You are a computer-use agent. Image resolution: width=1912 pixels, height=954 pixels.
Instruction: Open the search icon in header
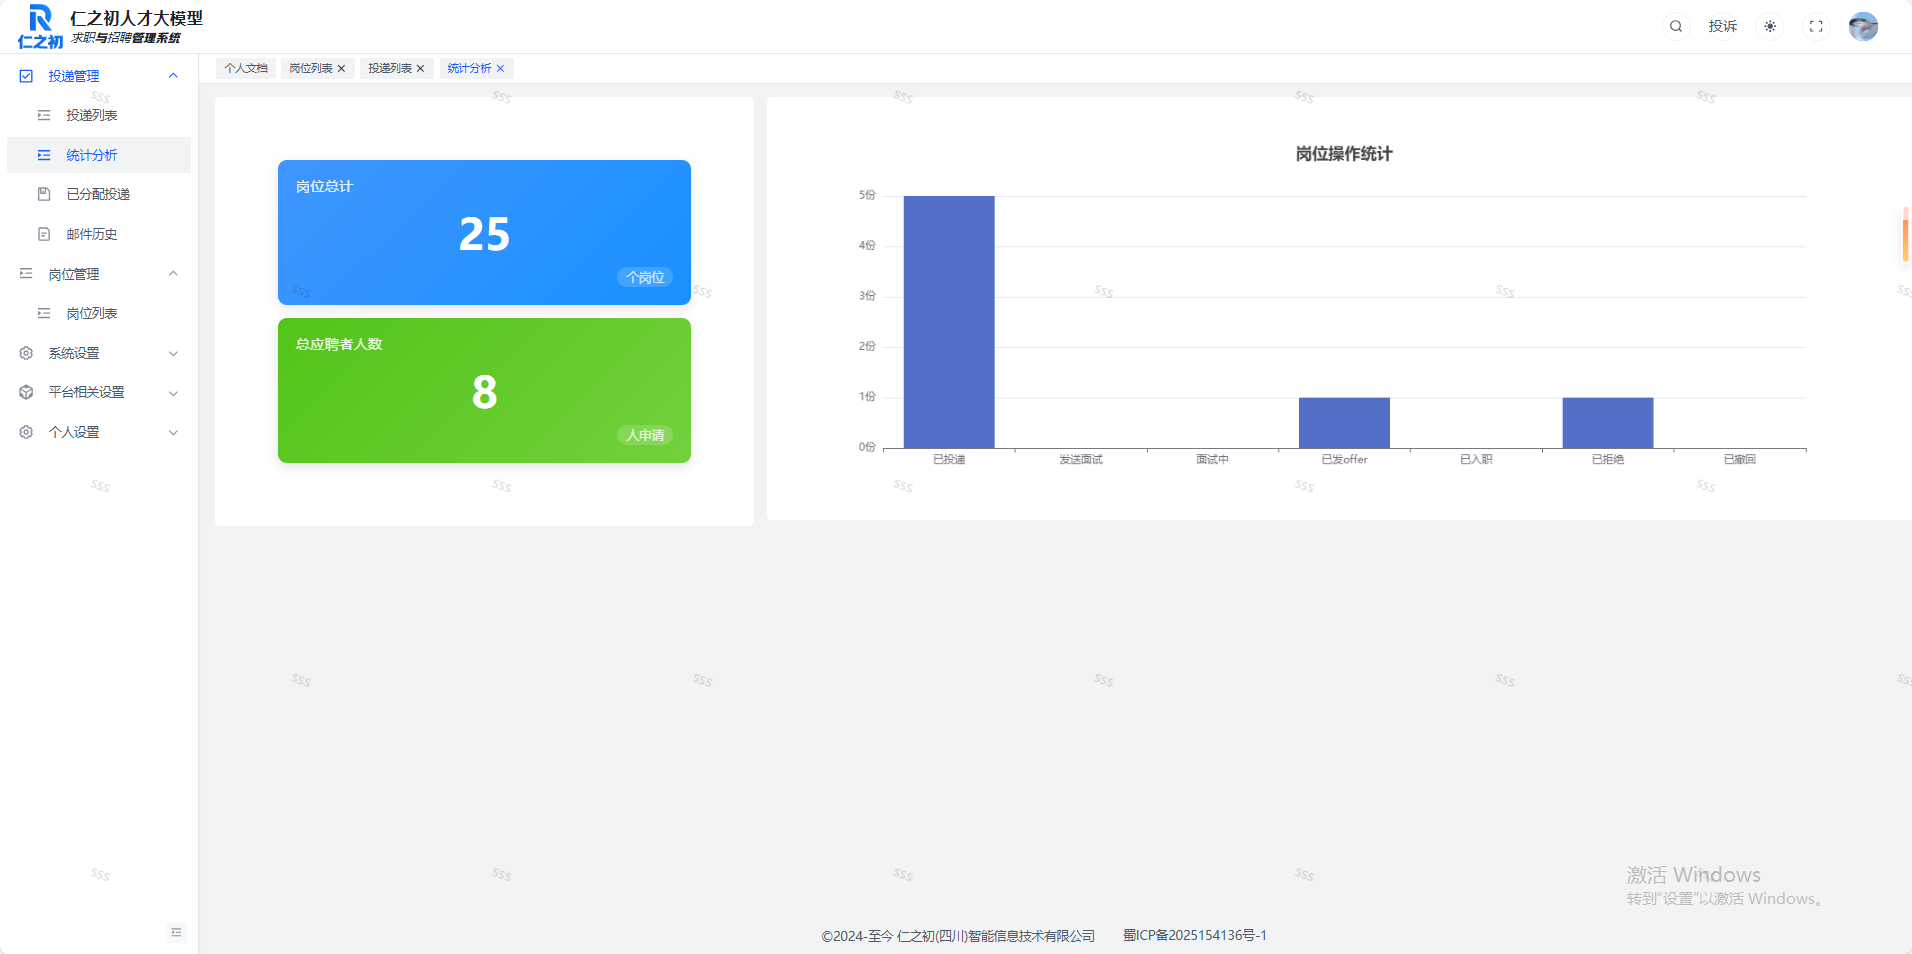pyautogui.click(x=1676, y=26)
